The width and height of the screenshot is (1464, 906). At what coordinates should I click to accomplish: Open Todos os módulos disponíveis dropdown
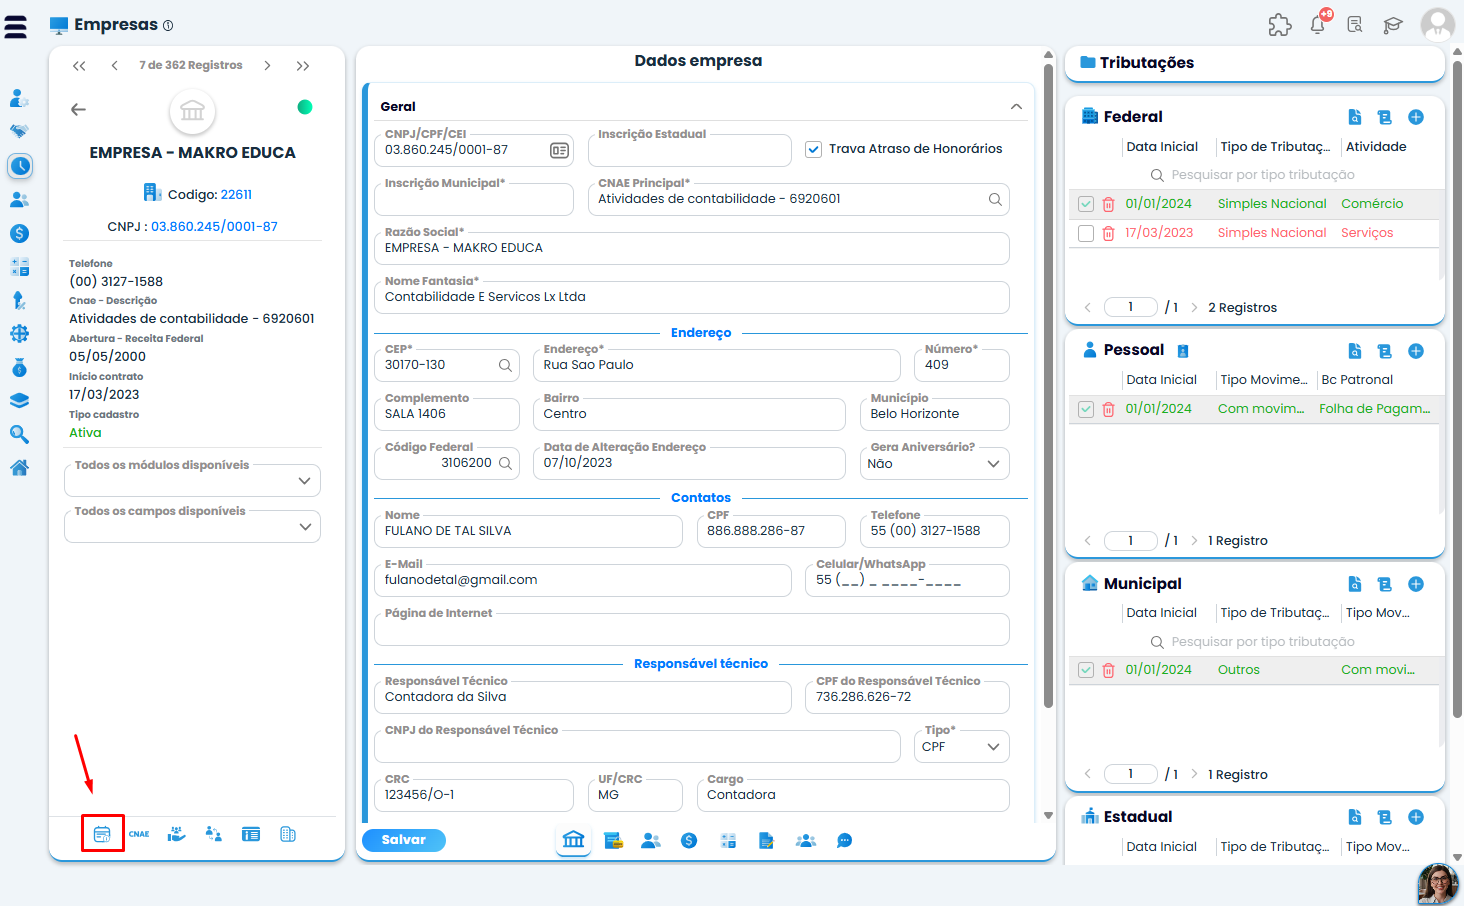[192, 481]
